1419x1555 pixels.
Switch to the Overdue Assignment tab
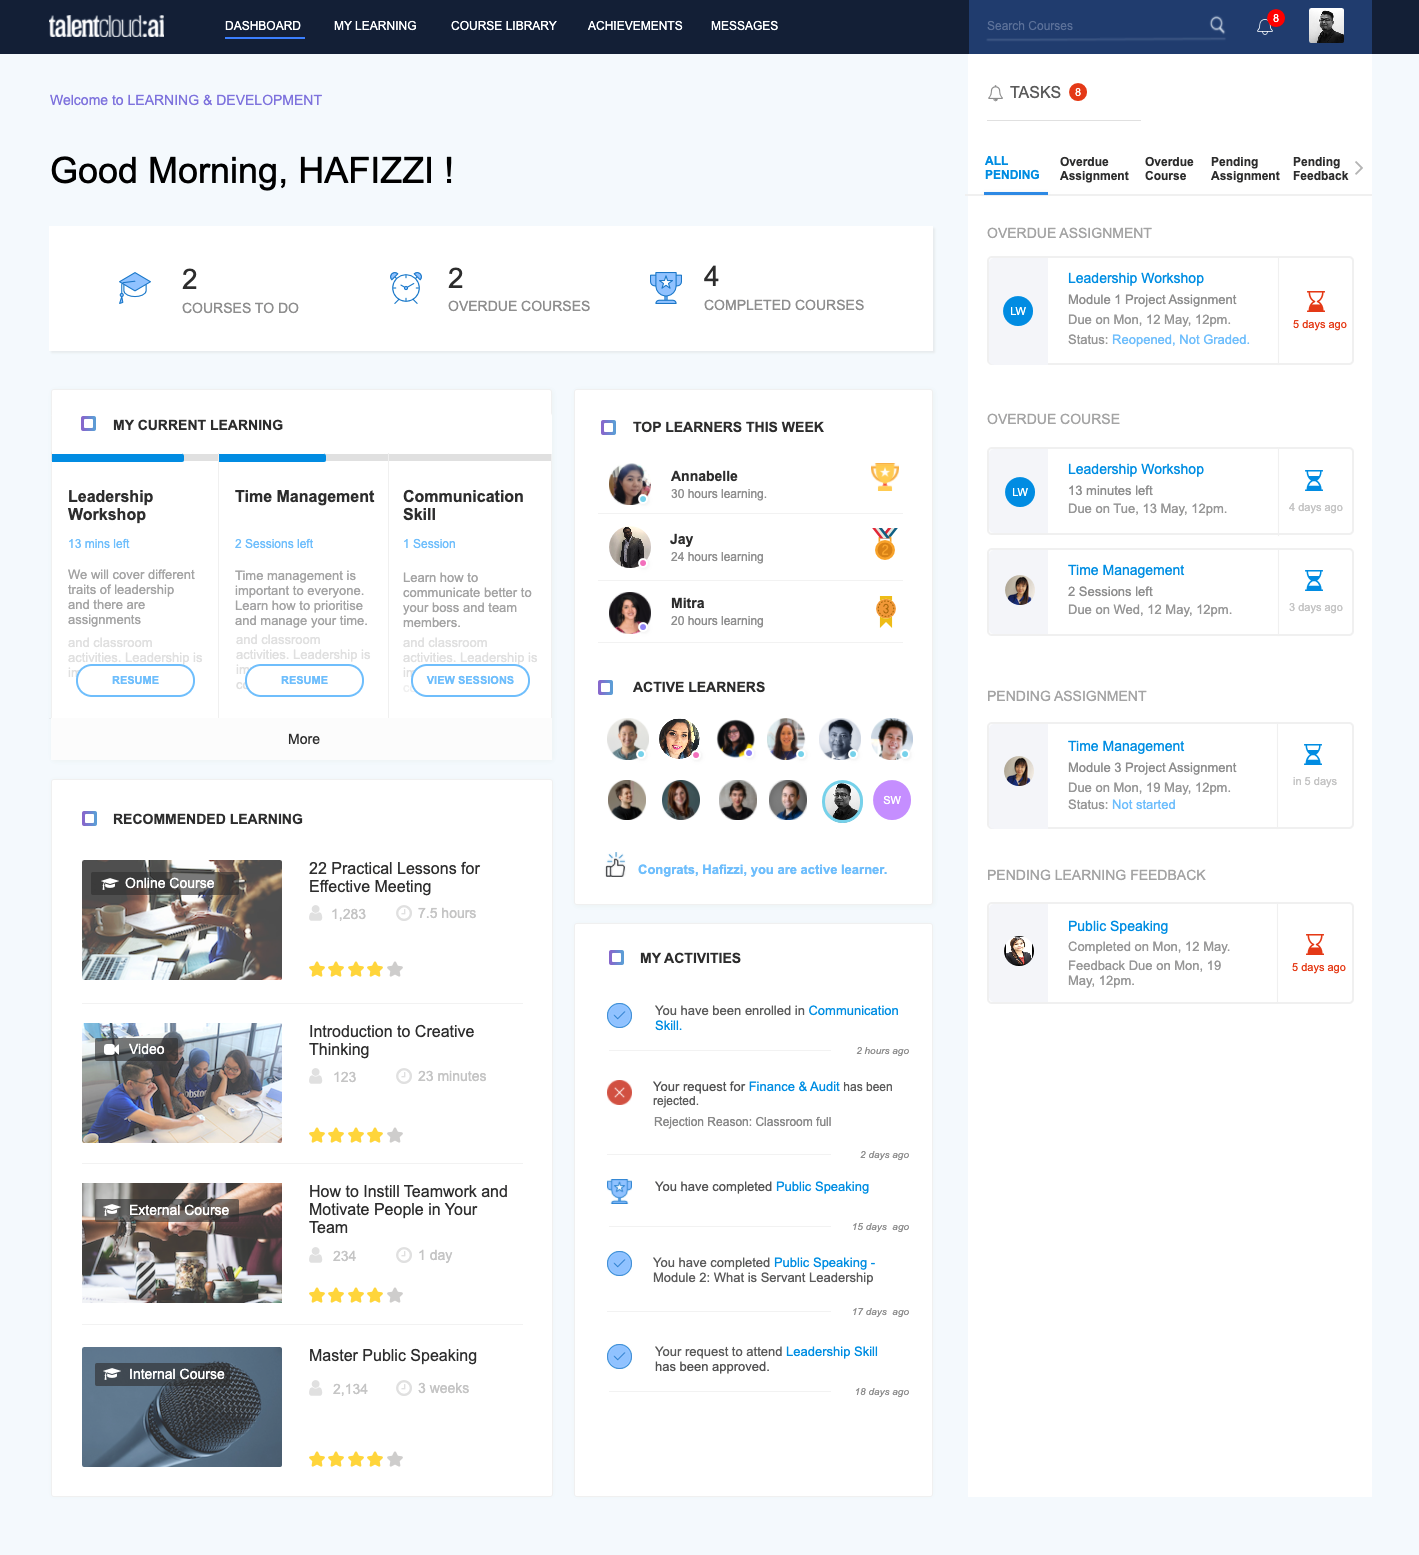click(x=1094, y=169)
